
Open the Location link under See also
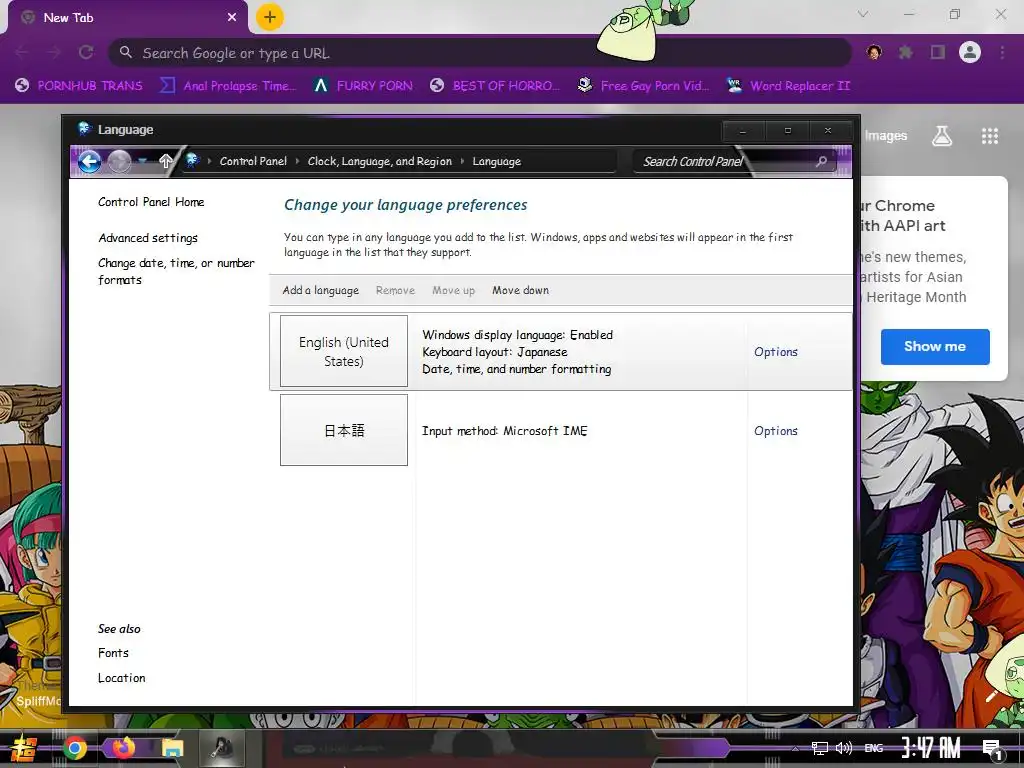click(x=121, y=678)
